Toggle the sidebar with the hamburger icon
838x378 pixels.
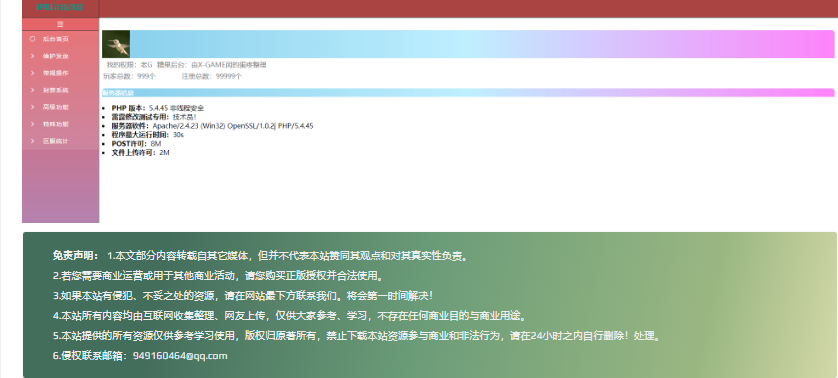[60, 24]
